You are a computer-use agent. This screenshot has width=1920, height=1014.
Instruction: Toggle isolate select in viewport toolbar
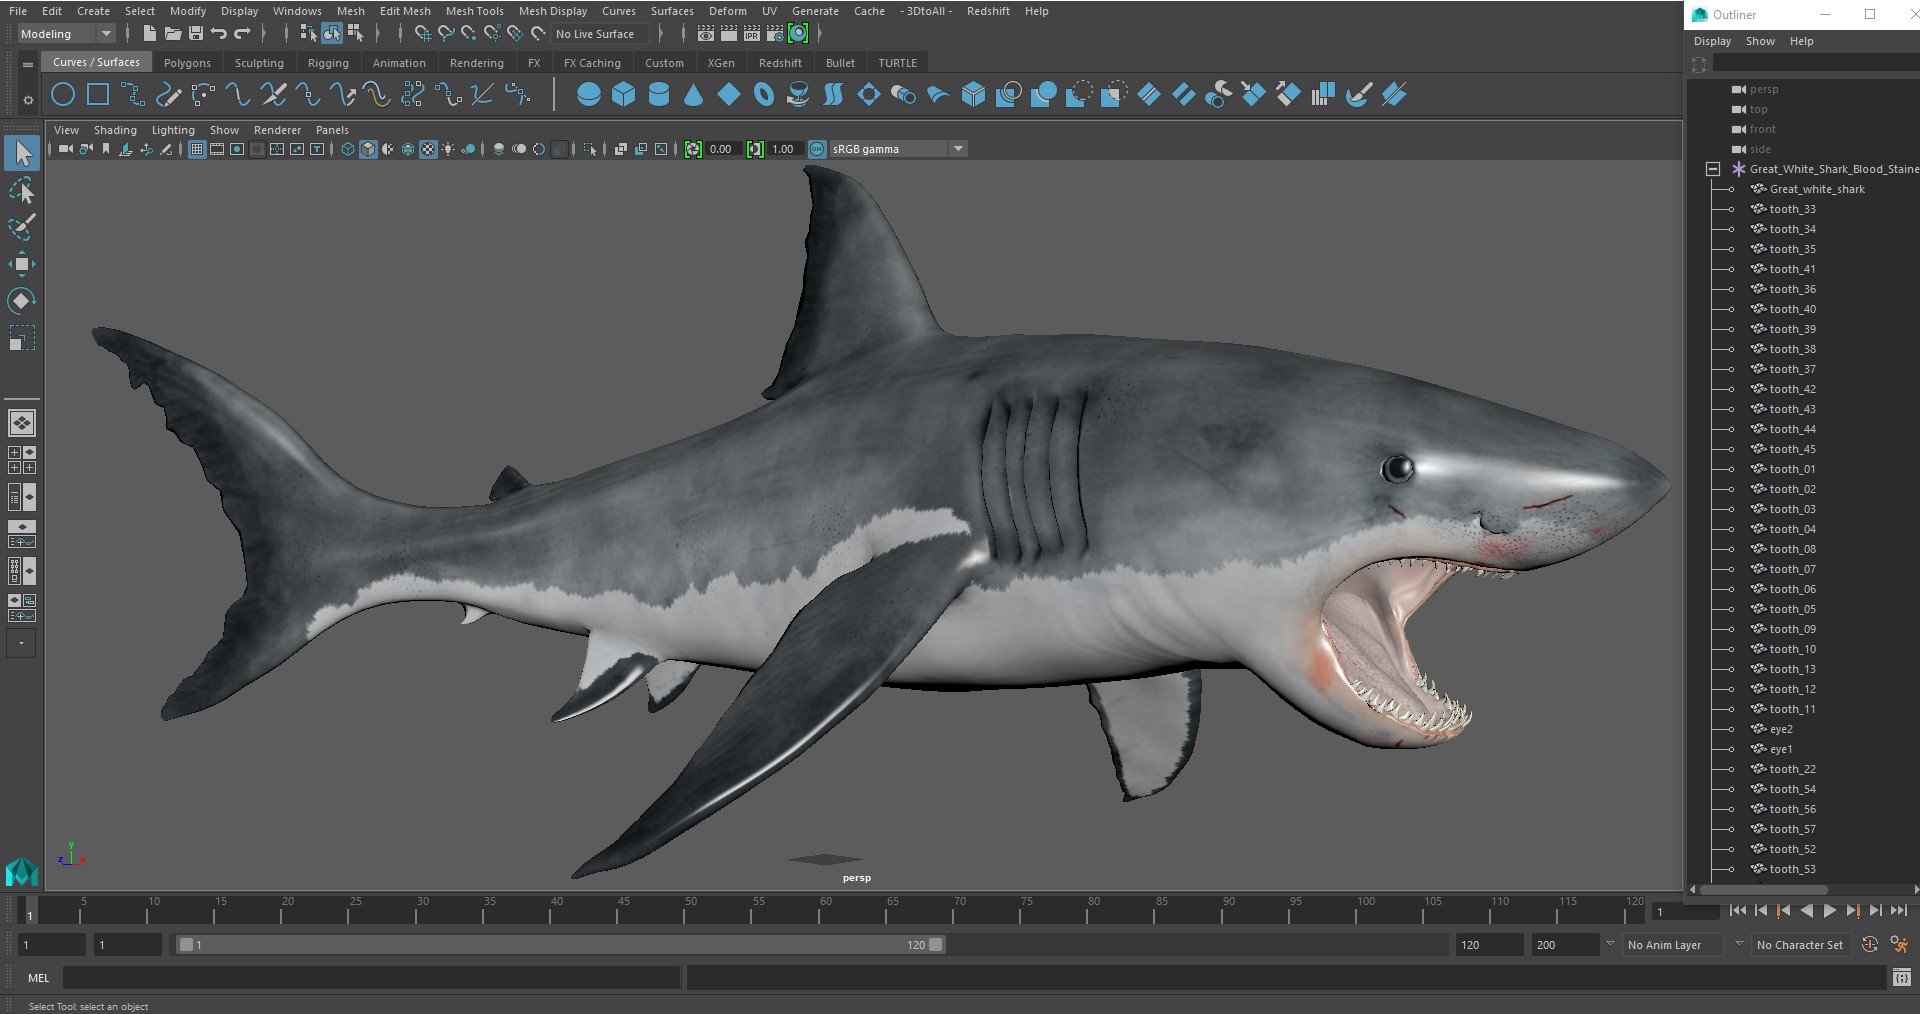click(590, 149)
